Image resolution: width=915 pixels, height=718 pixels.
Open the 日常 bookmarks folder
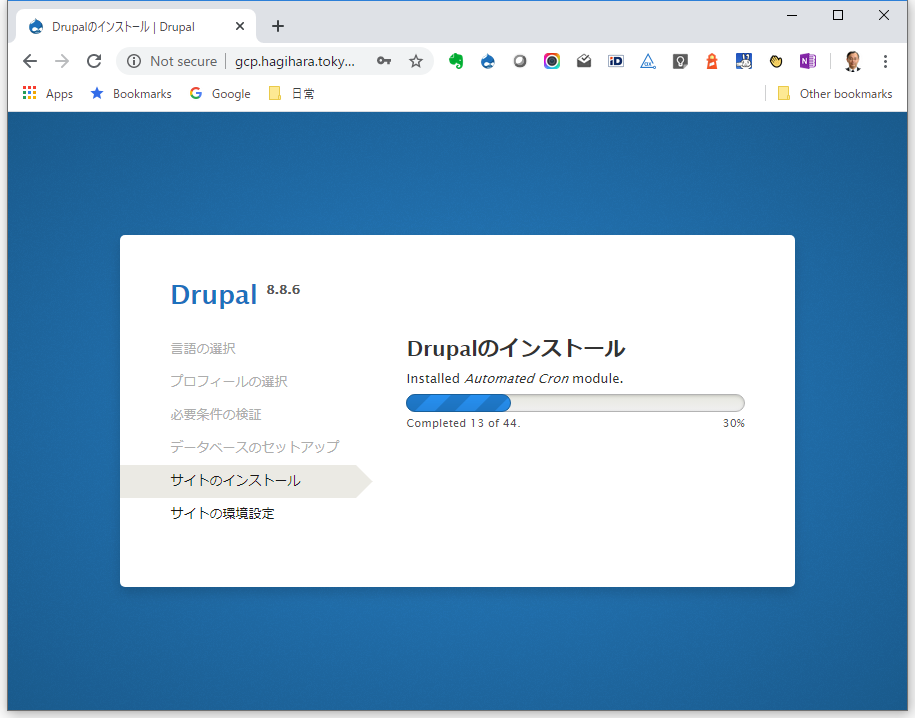292,93
